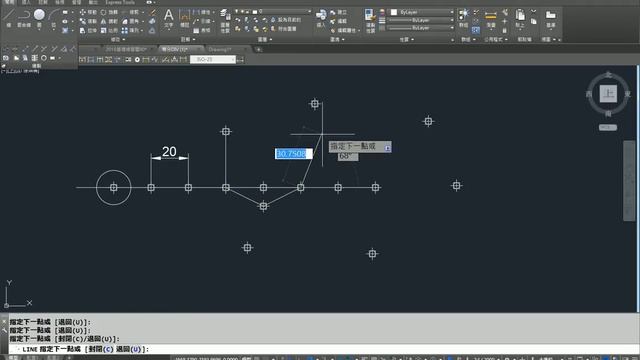
Task: Open the Express Tools ribbon tab
Action: [x=120, y=2]
